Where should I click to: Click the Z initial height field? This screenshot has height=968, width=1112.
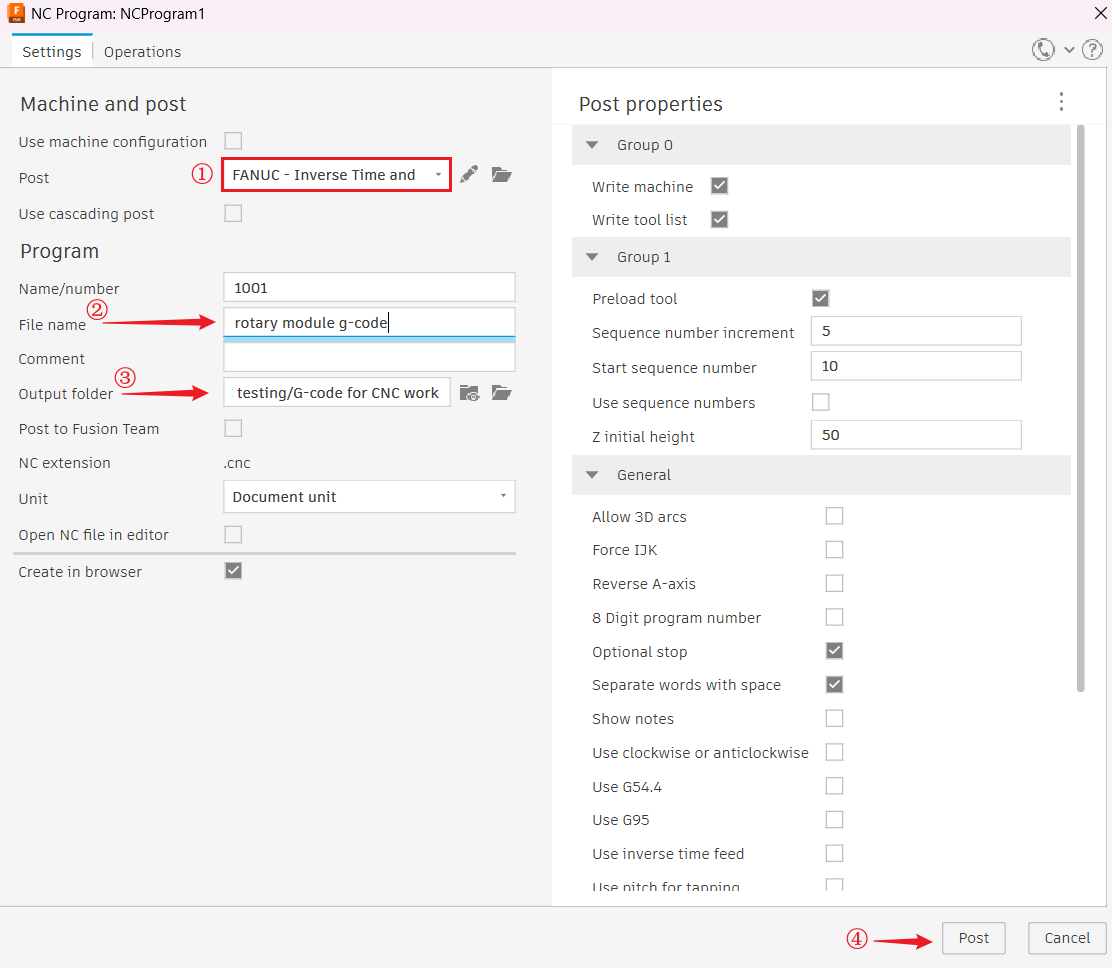[915, 435]
